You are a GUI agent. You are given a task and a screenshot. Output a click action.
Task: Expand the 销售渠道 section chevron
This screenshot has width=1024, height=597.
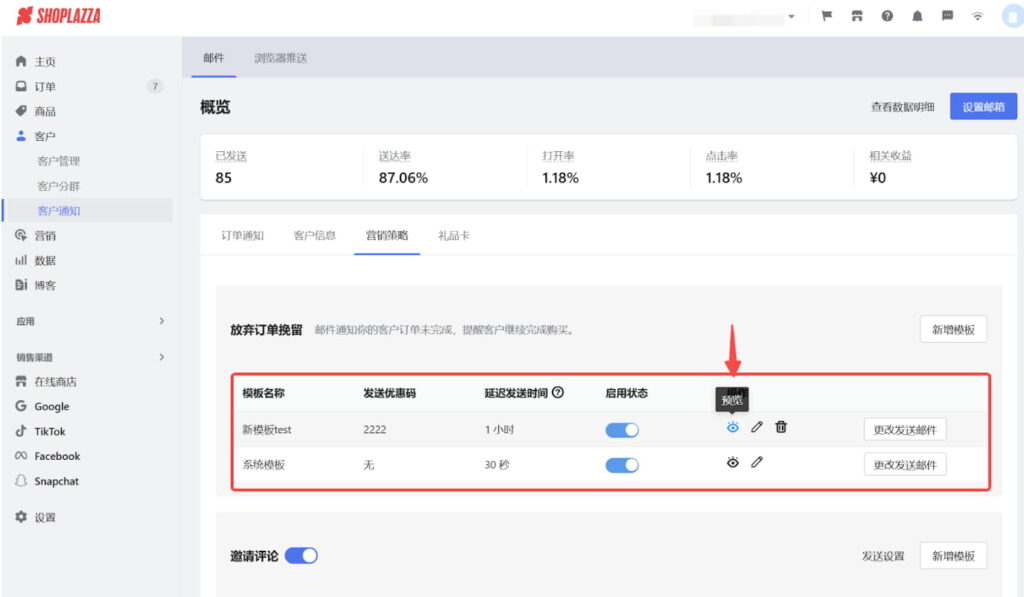pos(161,357)
